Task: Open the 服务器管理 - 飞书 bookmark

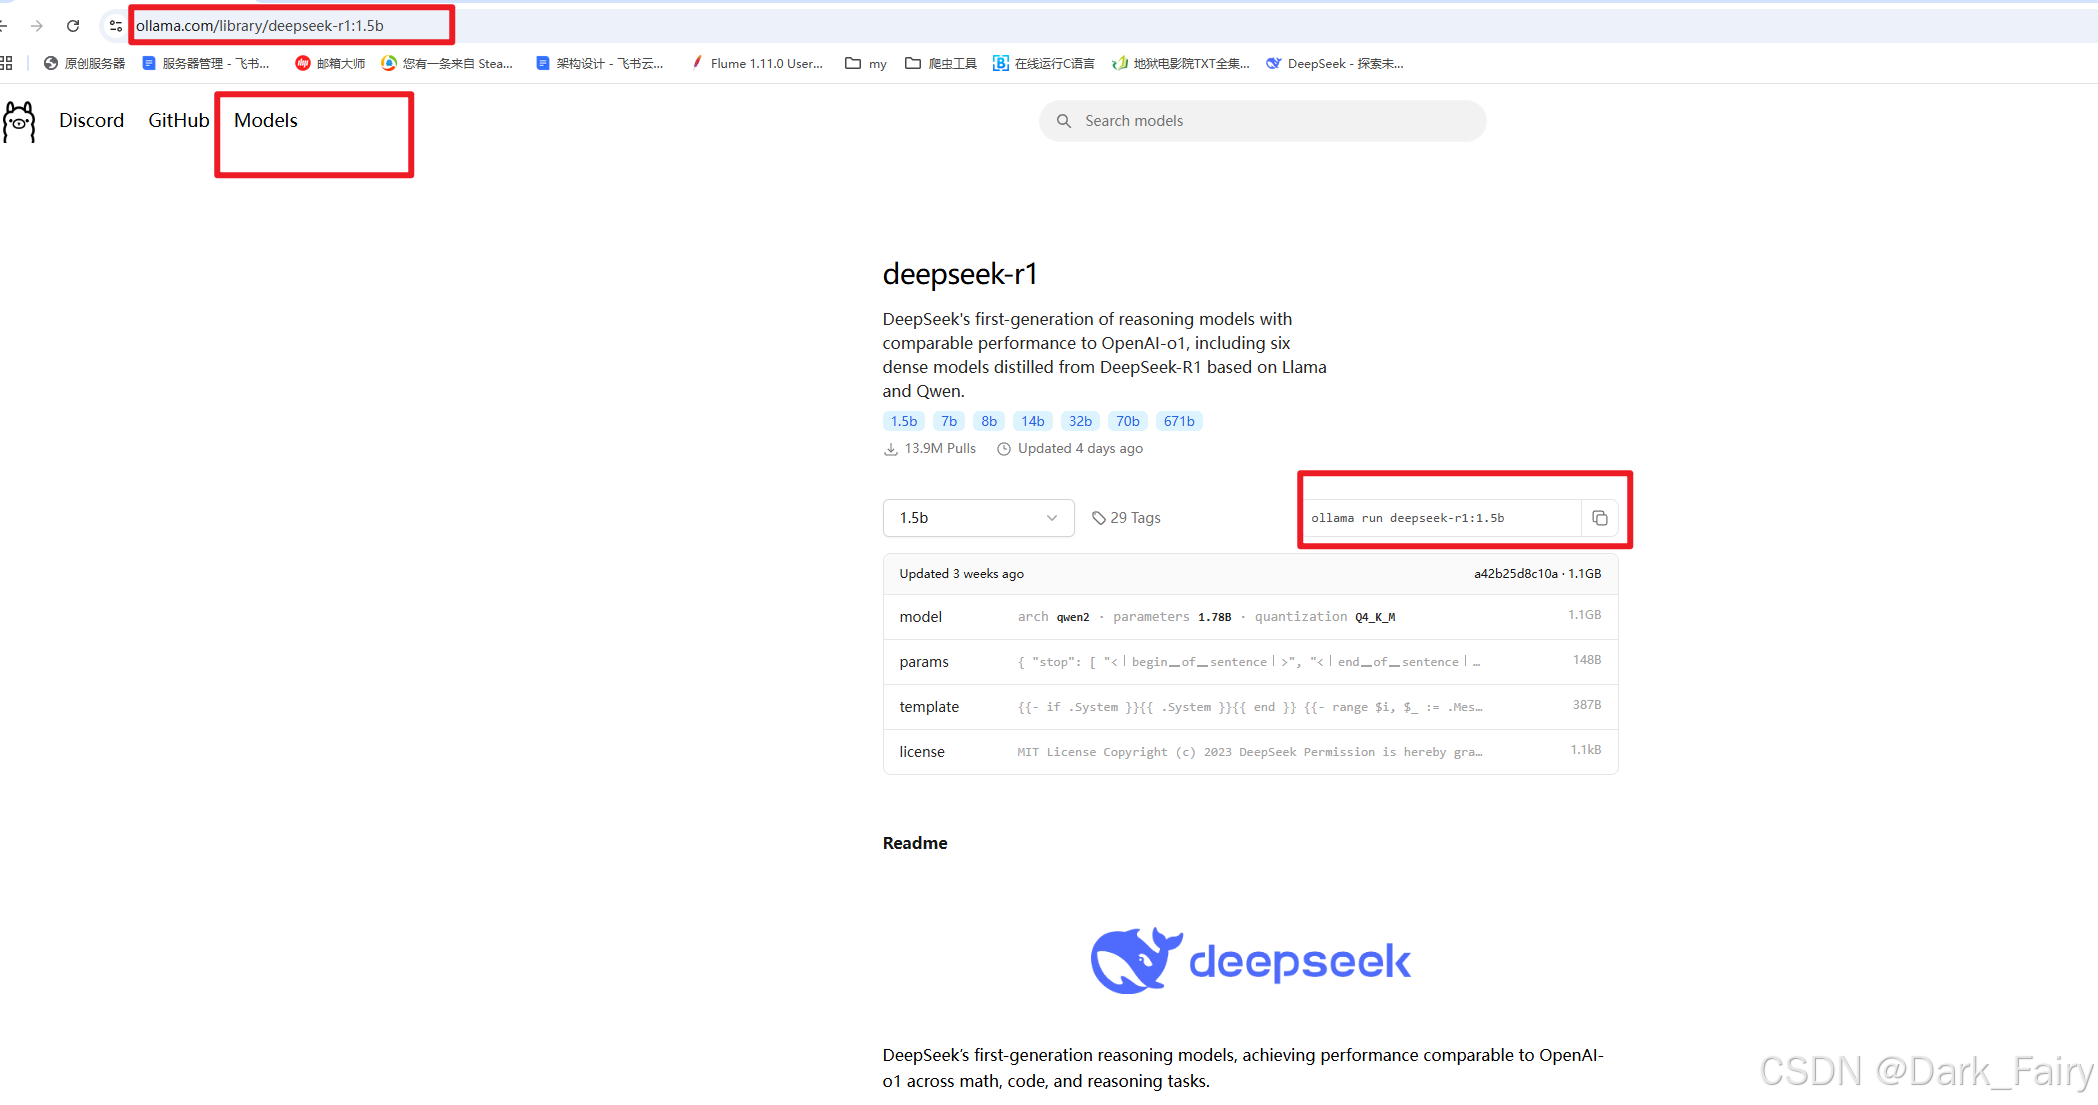Action: pos(206,63)
